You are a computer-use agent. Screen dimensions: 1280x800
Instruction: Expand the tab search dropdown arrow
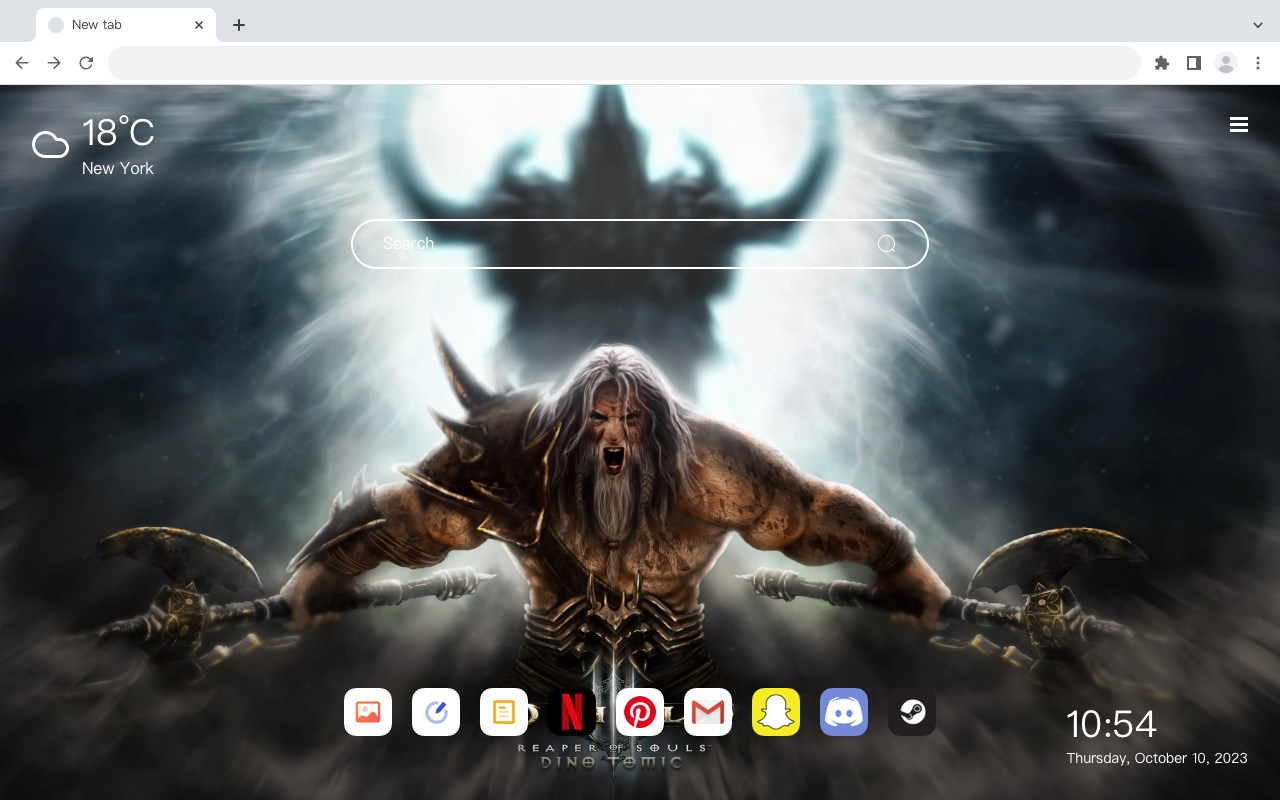1258,25
